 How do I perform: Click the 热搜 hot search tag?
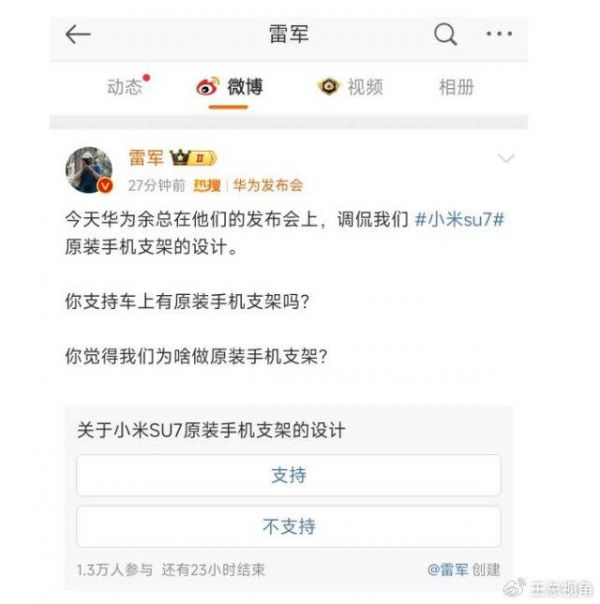[207, 186]
